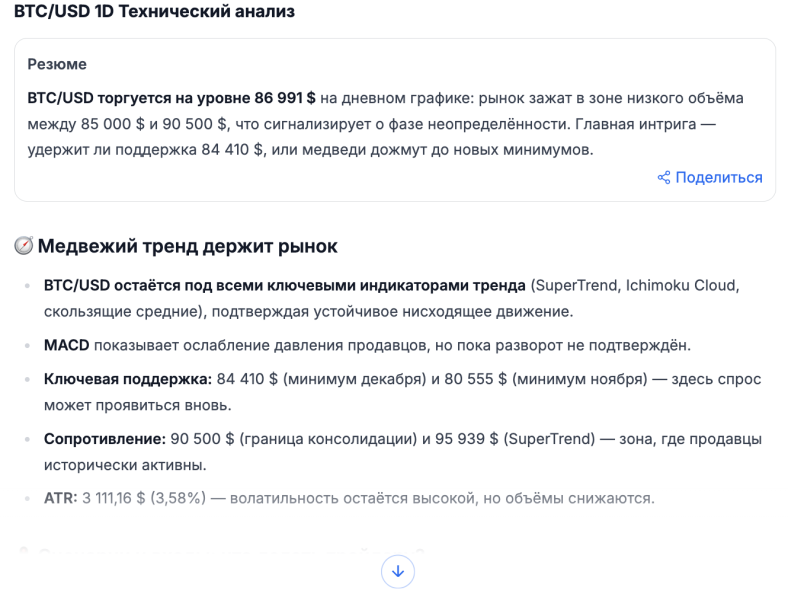Click the heading Медвежий тренд держит рынок

click(x=188, y=246)
